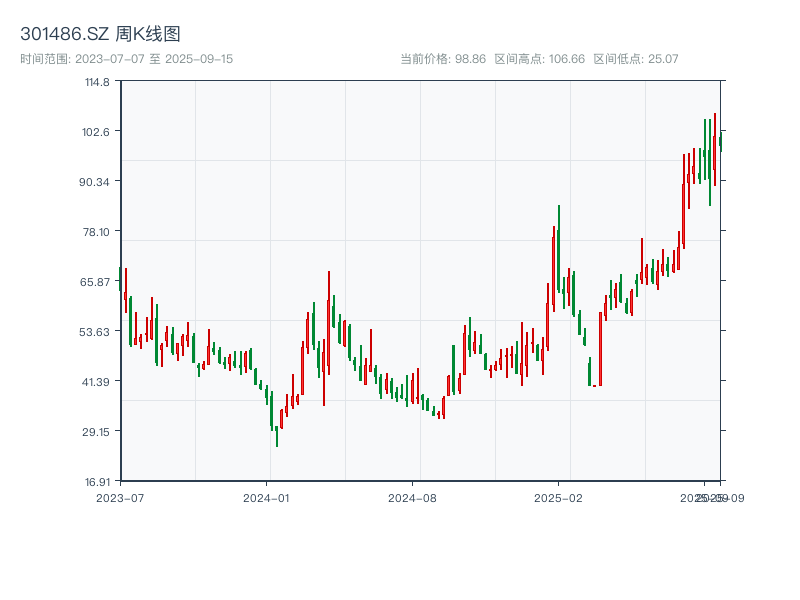Click y-axis label 29.15

96,432
